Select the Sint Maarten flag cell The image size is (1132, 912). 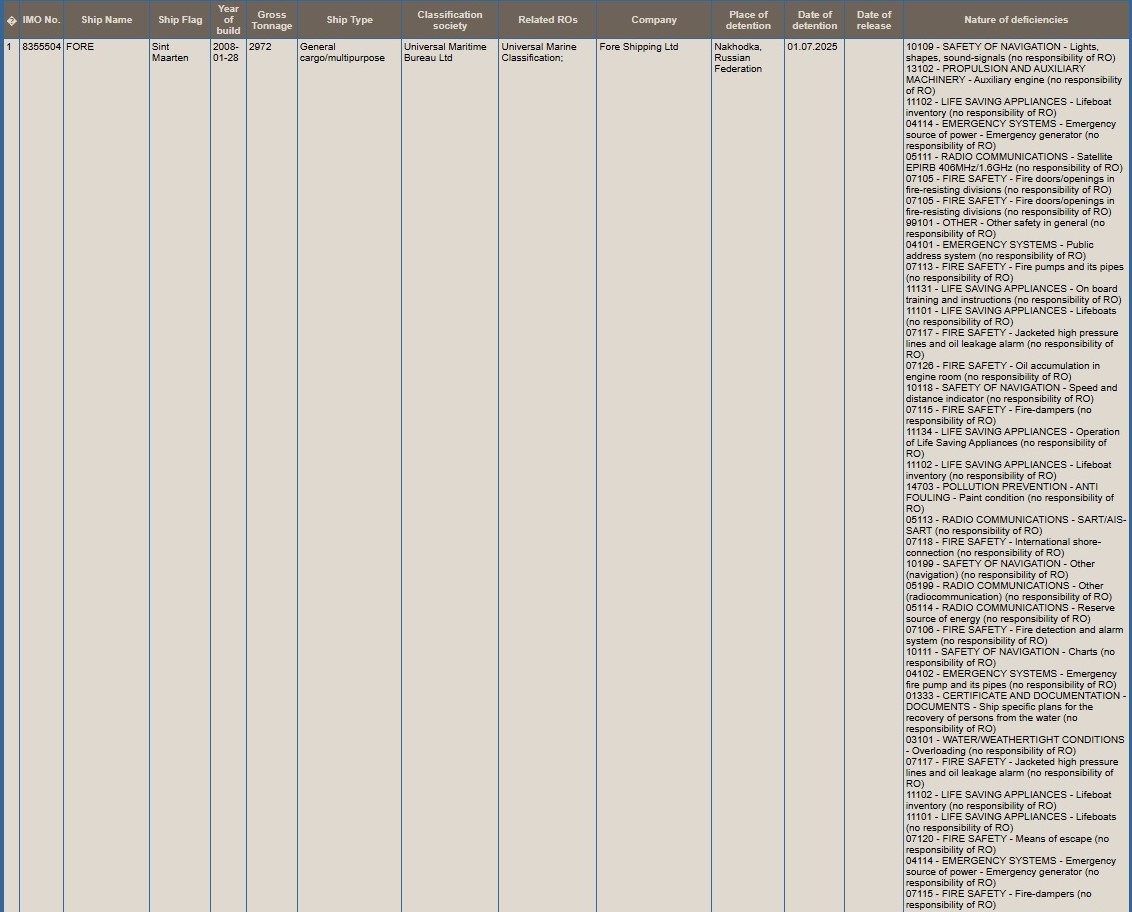pos(169,52)
